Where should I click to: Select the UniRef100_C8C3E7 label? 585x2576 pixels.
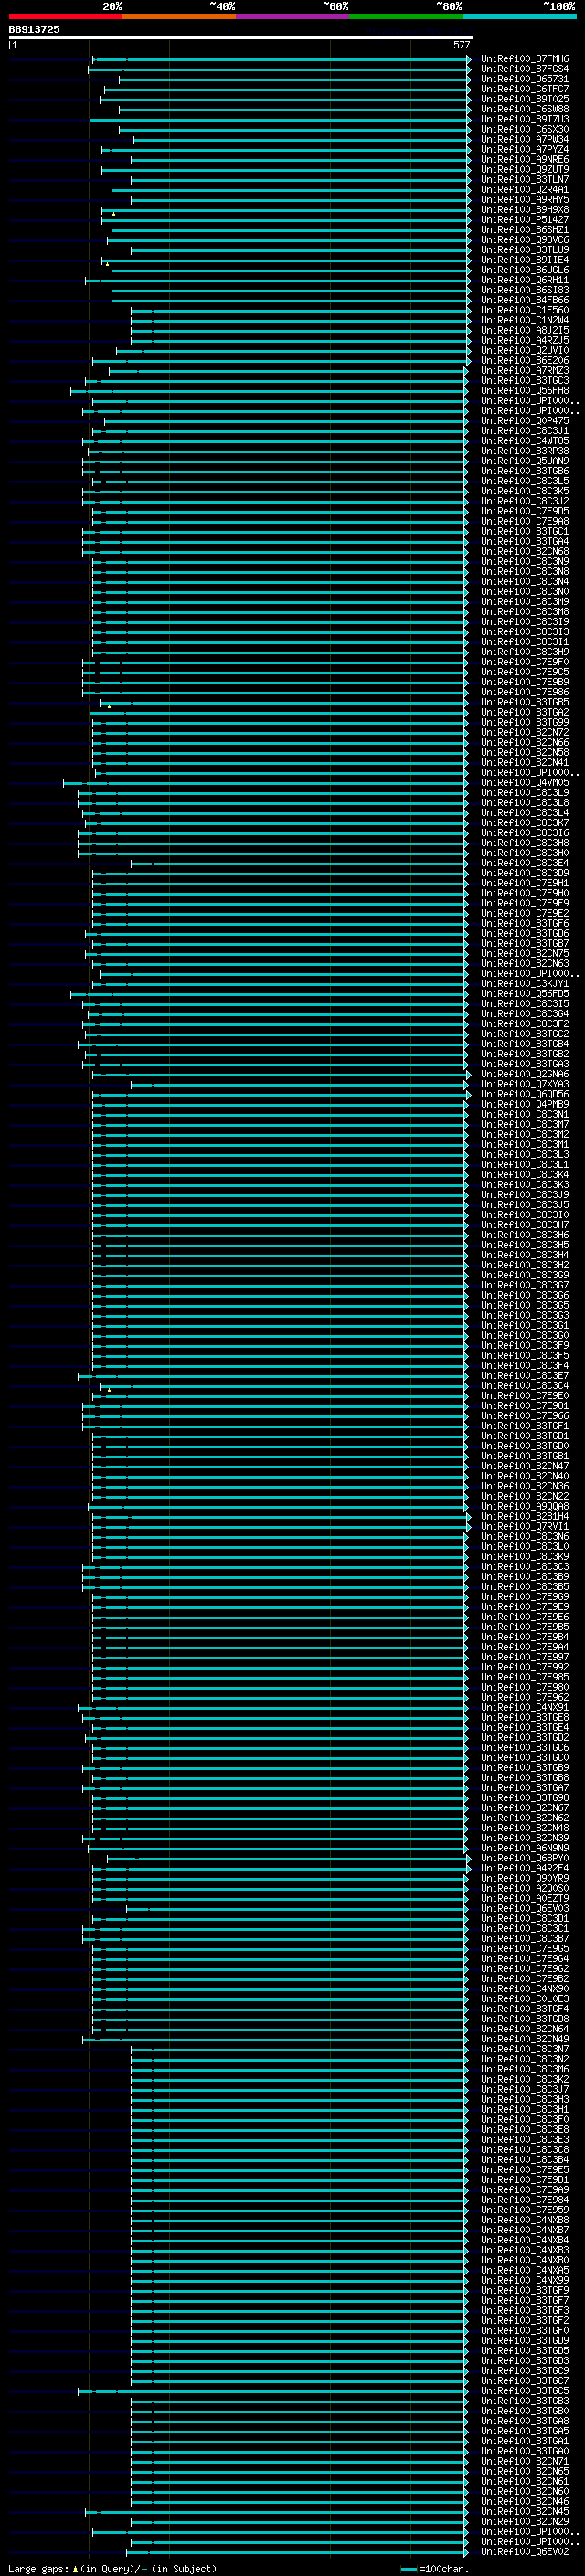tap(525, 1375)
